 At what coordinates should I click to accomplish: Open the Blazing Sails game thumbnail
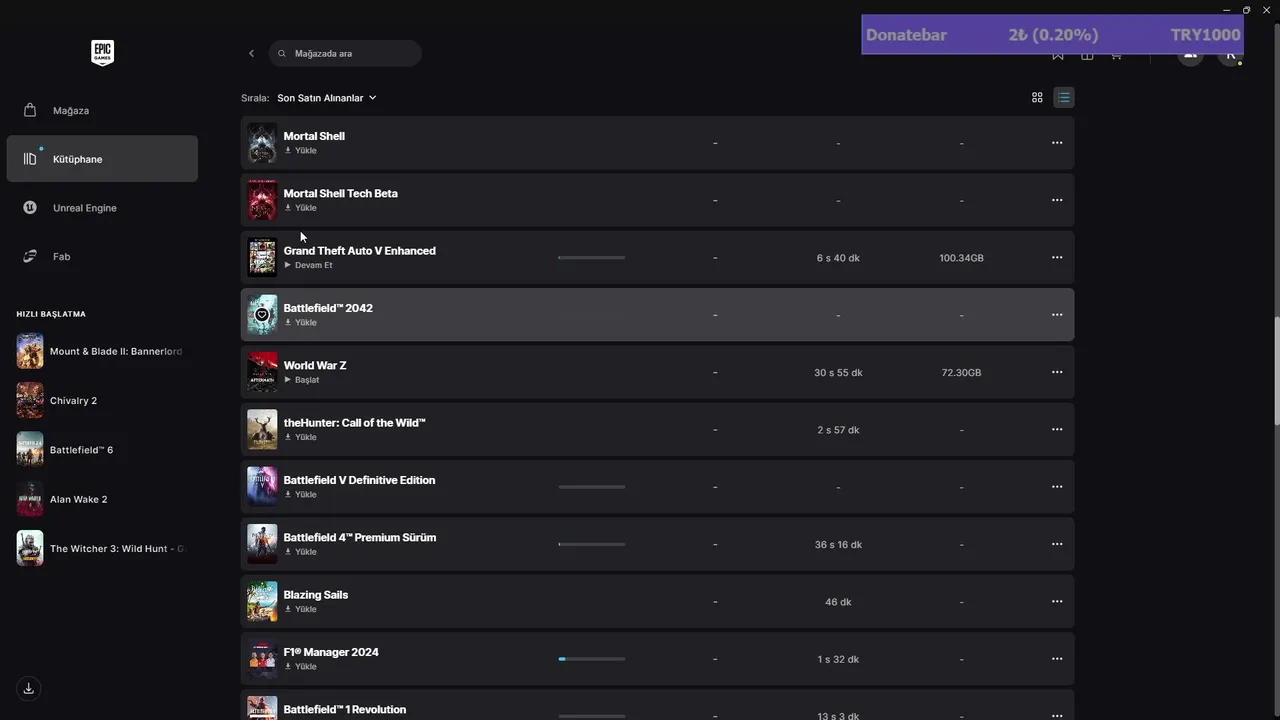tap(262, 602)
